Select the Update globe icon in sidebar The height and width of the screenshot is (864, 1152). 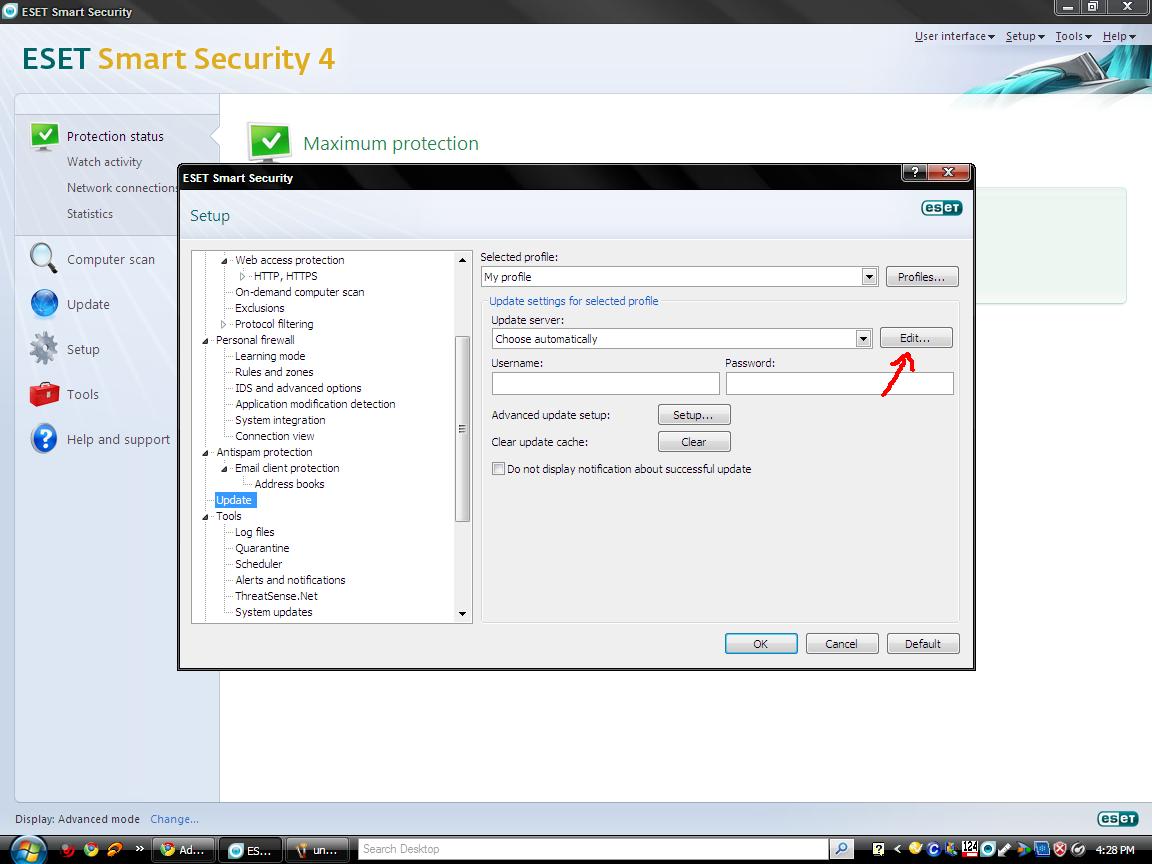click(x=44, y=303)
